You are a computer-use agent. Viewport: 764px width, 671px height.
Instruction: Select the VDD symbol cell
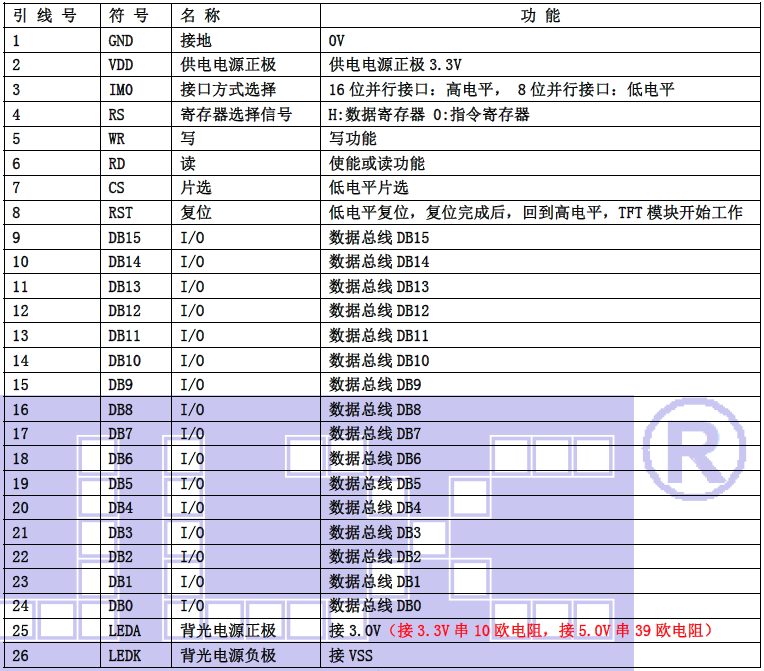click(x=120, y=65)
